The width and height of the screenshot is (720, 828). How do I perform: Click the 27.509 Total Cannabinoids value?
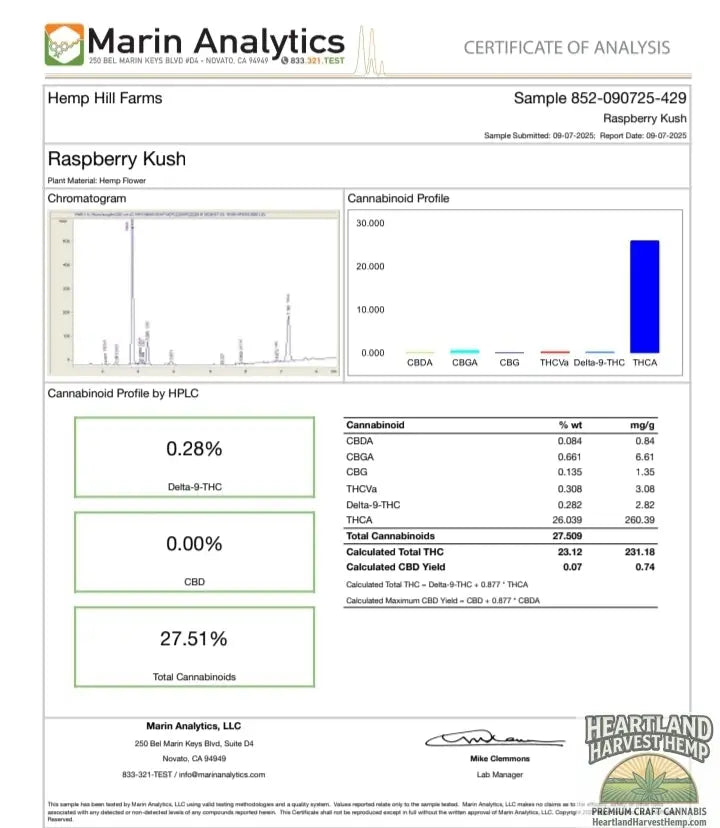(x=567, y=536)
